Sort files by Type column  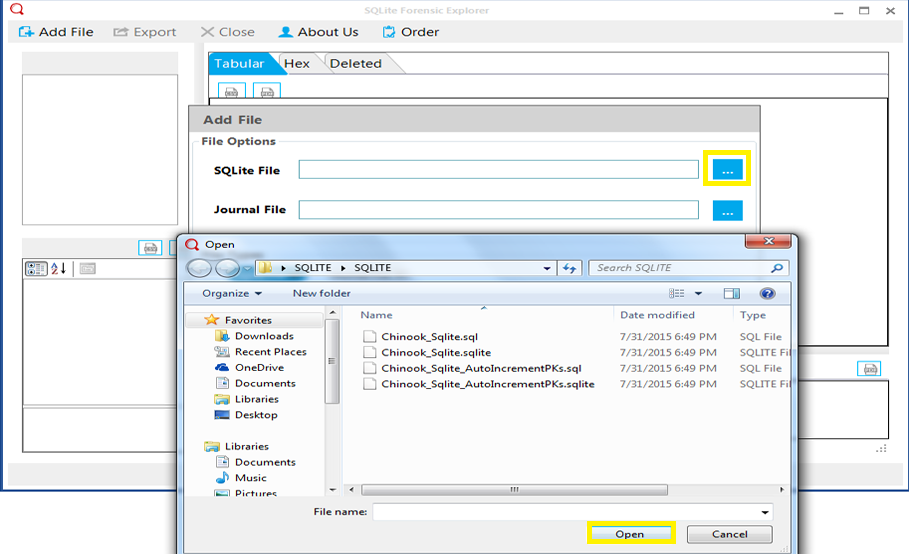tap(752, 315)
